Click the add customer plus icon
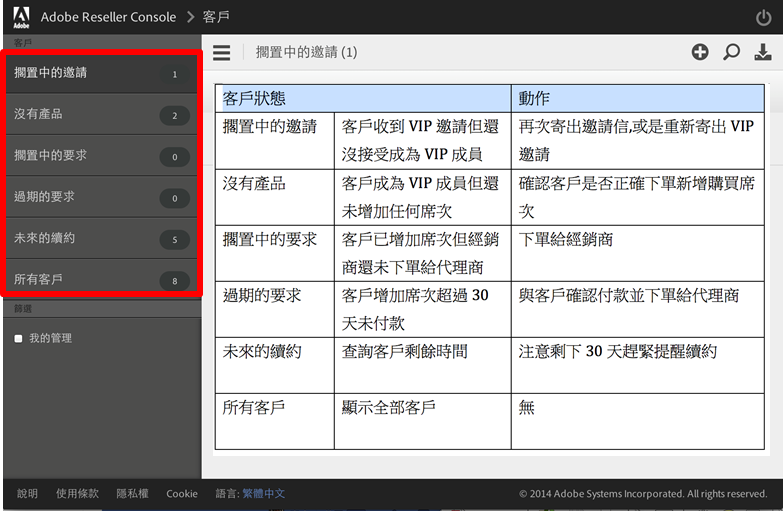This screenshot has width=783, height=511. pyautogui.click(x=700, y=52)
